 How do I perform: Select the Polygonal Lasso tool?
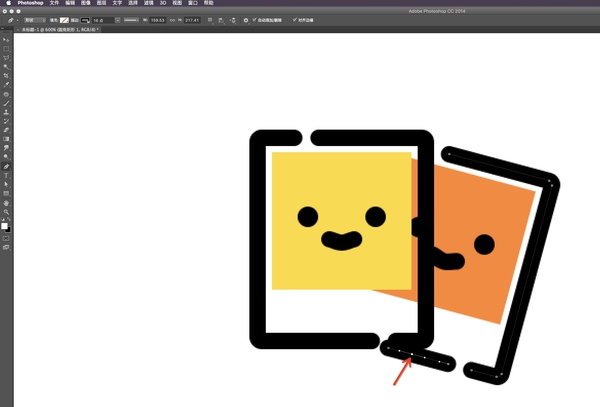click(6, 58)
